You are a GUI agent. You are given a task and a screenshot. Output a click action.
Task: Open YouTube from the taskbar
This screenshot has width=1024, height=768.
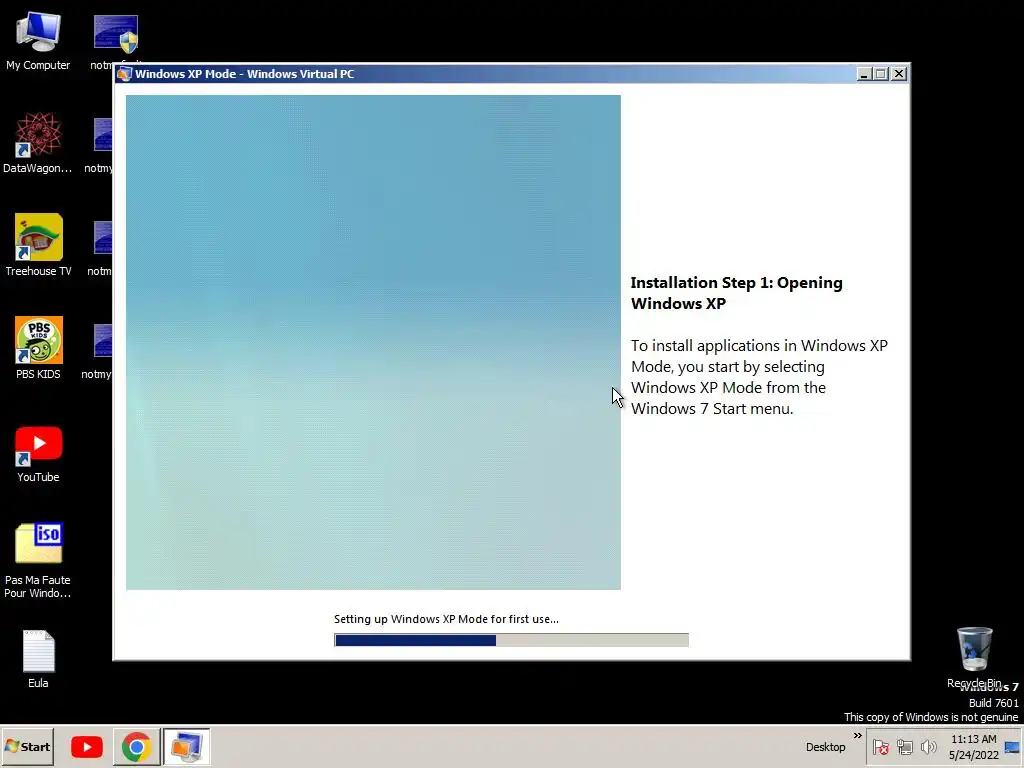coord(86,746)
